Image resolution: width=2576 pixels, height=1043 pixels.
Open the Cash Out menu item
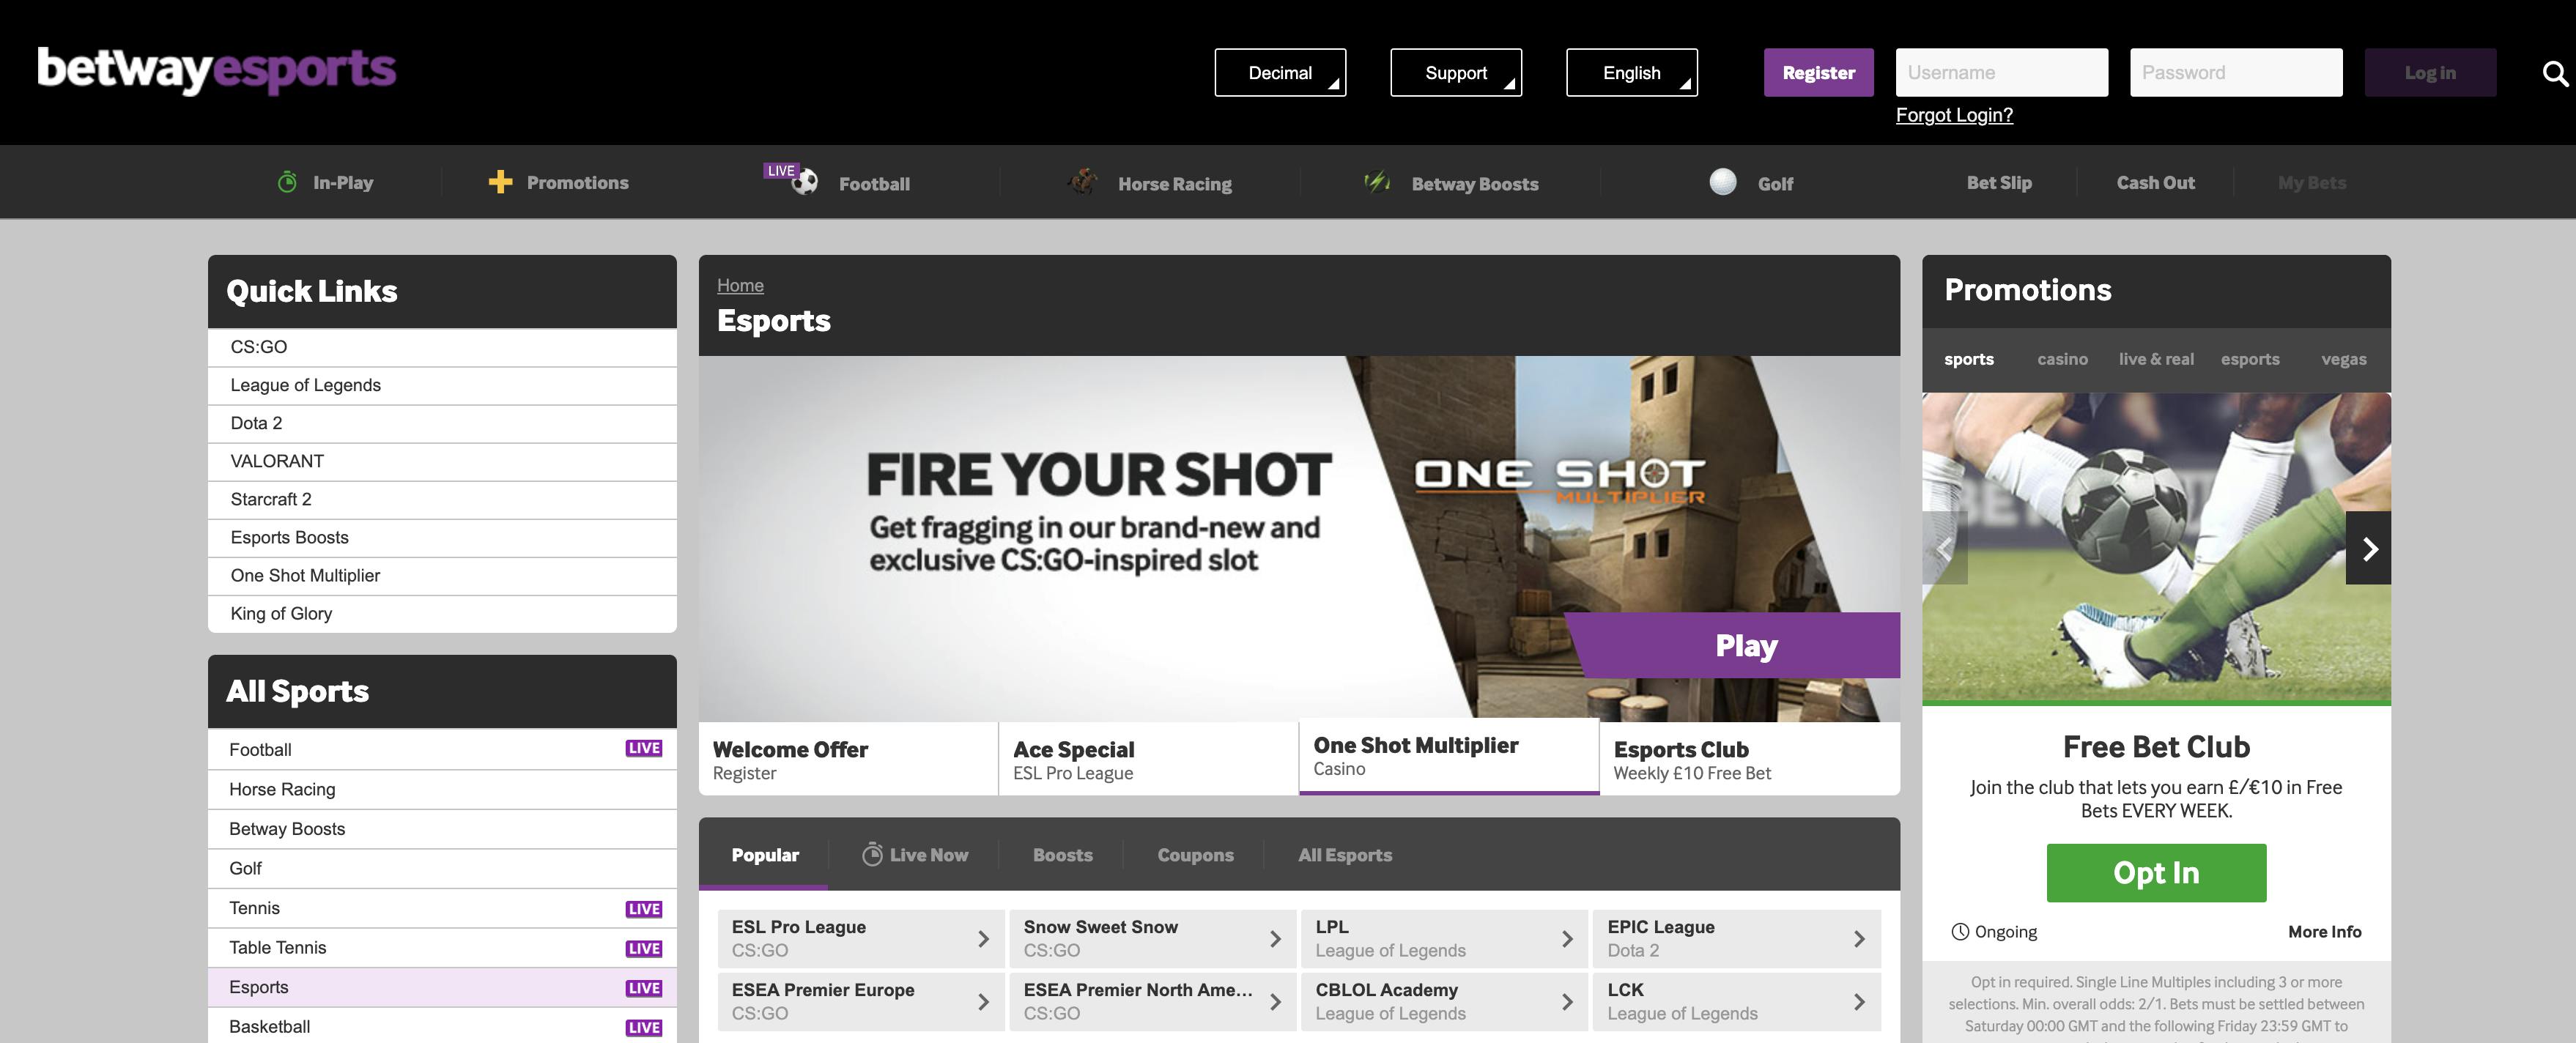(2155, 182)
